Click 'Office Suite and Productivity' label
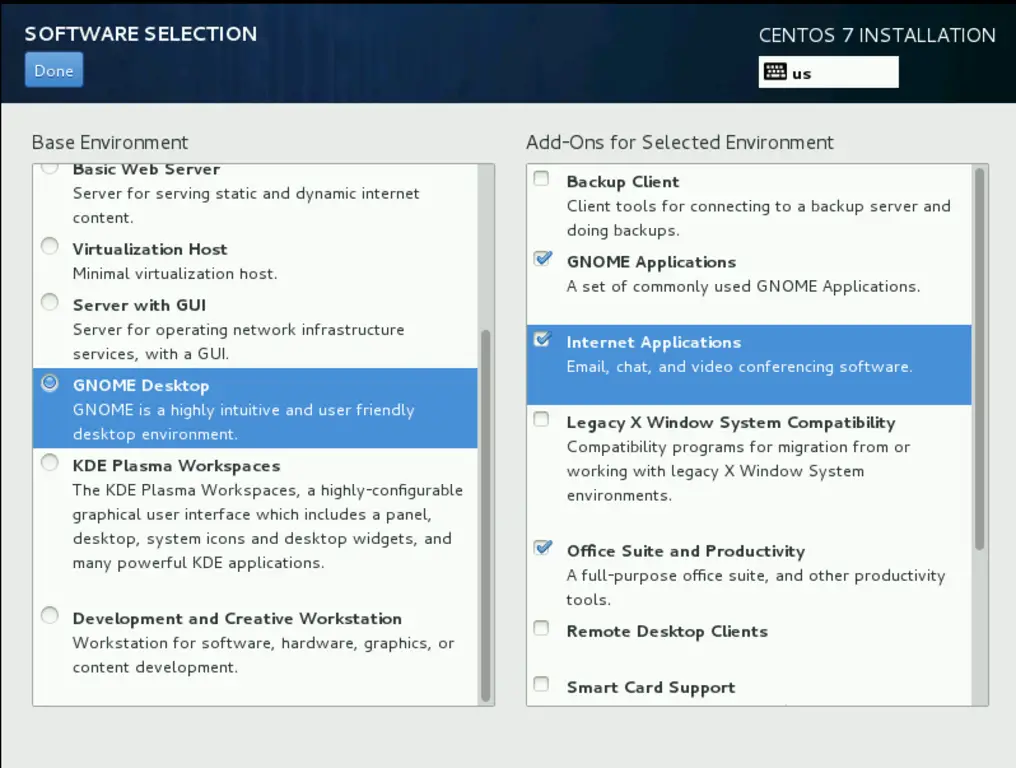Screen dimensions: 1016x768 pyautogui.click(x=686, y=551)
